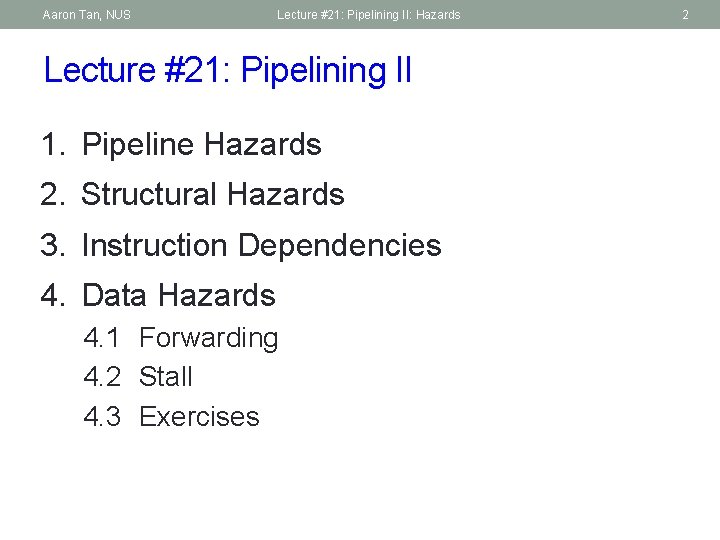720x540 pixels.
Task: Click the slide number 2 in header
Action: 685,15
